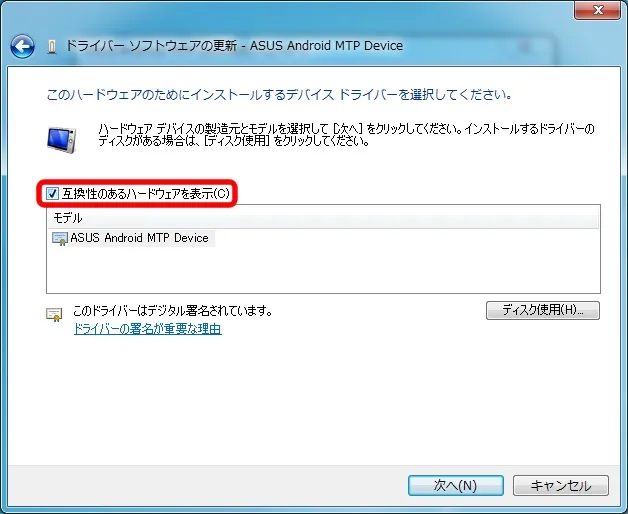Click the heading このハードウェアのために... text
The width and height of the screenshot is (628, 514).
pyautogui.click(x=279, y=95)
